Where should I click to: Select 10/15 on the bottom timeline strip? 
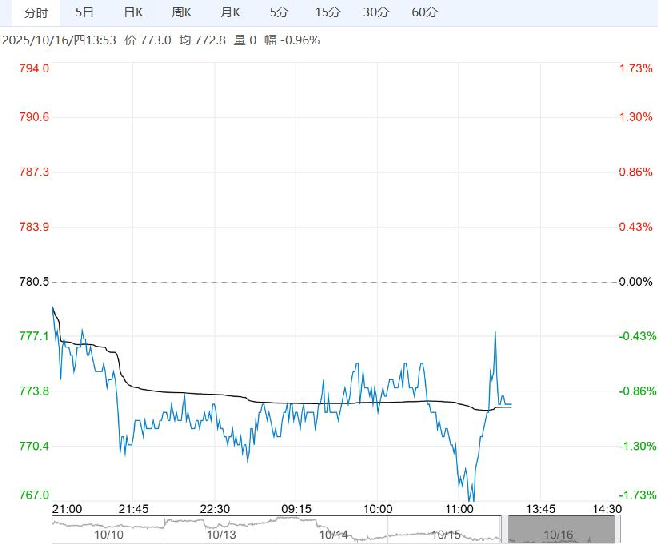pyautogui.click(x=445, y=535)
